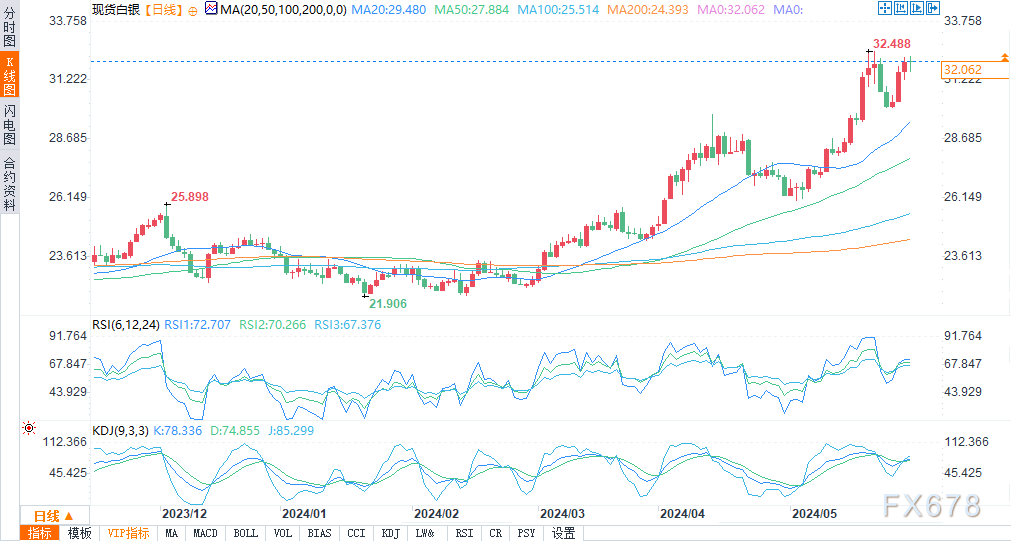Viewport: 1011px width, 541px height.
Task: Select the BOLL indicator button
Action: point(245,533)
